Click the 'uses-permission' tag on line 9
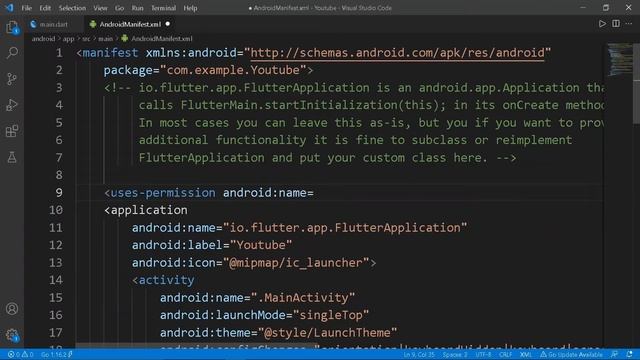 click(163, 193)
